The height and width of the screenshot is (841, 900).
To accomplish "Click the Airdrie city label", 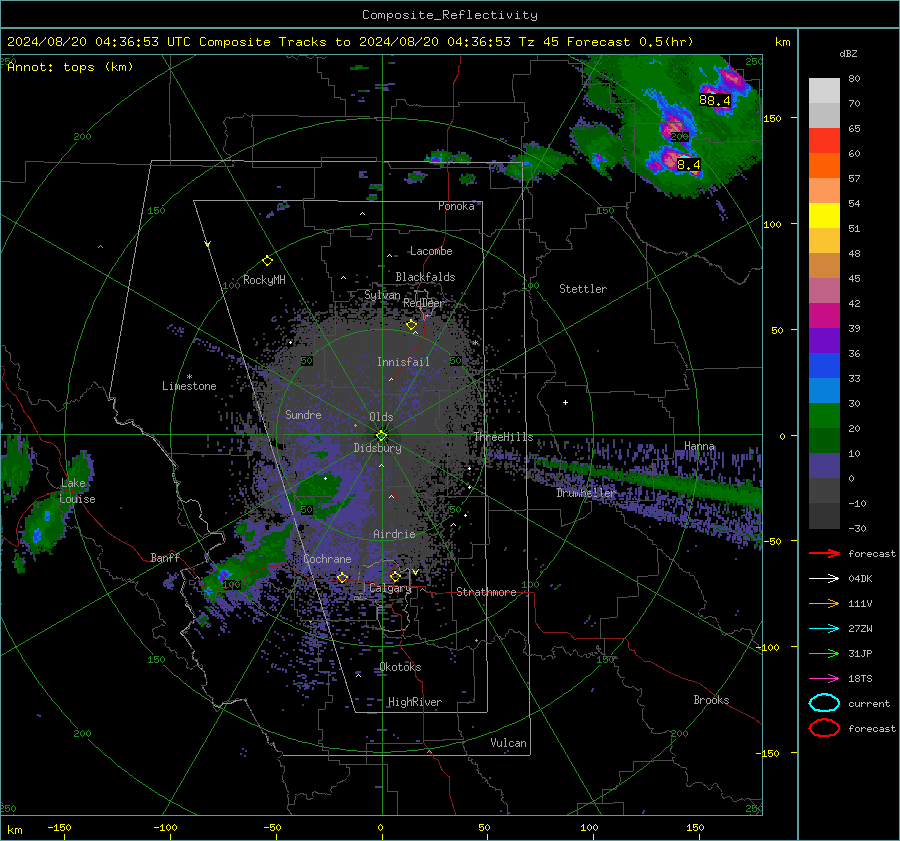I will tap(394, 534).
